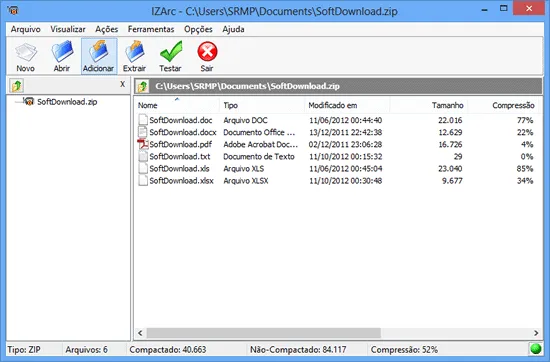Exit the program with Sair icon

tap(207, 56)
